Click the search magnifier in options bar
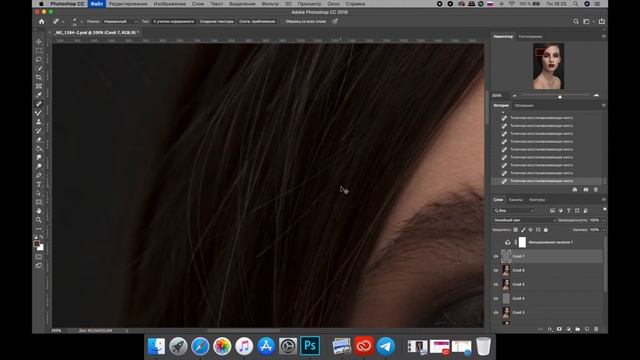Screen dimensions: 640x360 576,22
